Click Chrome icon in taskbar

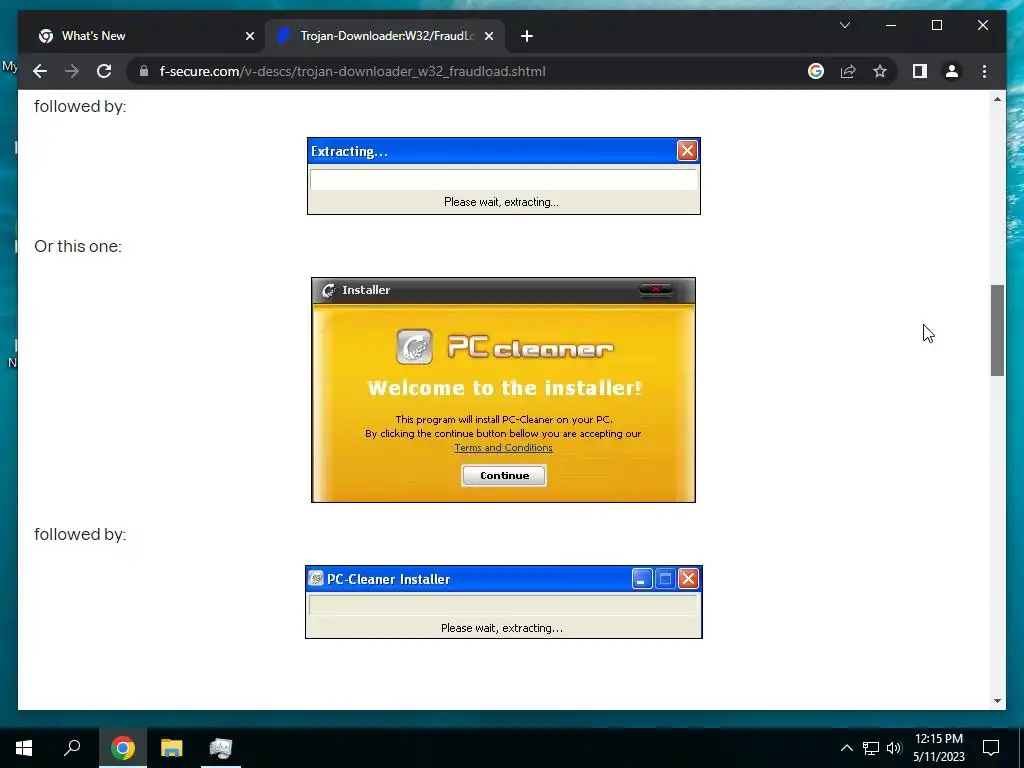123,748
